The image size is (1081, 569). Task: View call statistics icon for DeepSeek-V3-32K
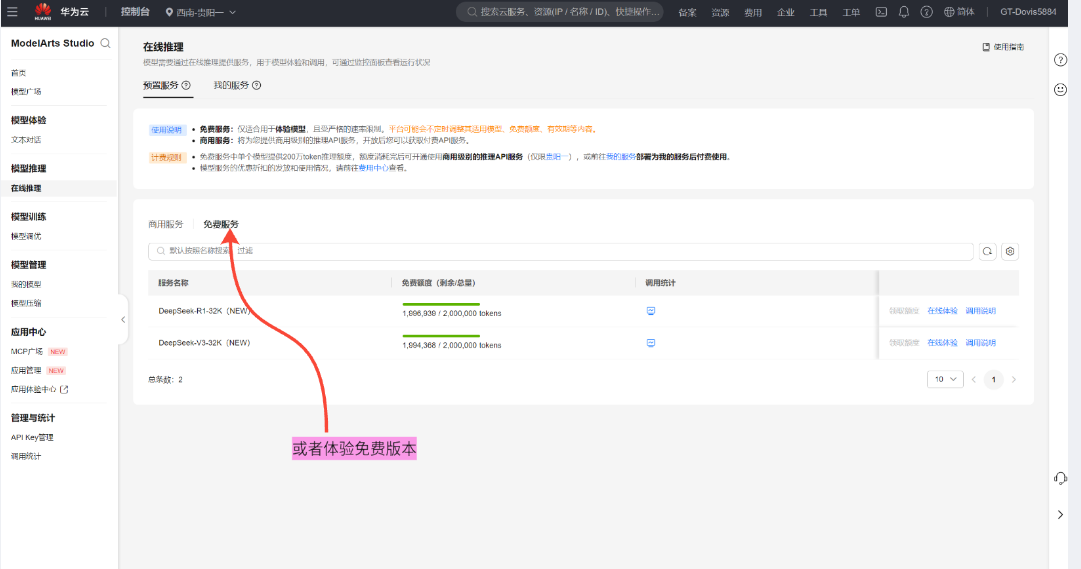point(650,343)
